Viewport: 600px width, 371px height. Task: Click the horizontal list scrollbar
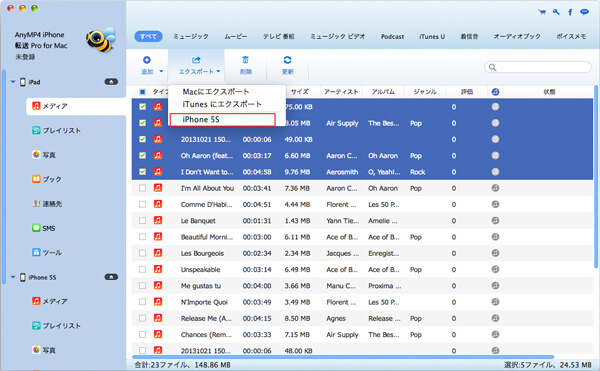[x=343, y=357]
